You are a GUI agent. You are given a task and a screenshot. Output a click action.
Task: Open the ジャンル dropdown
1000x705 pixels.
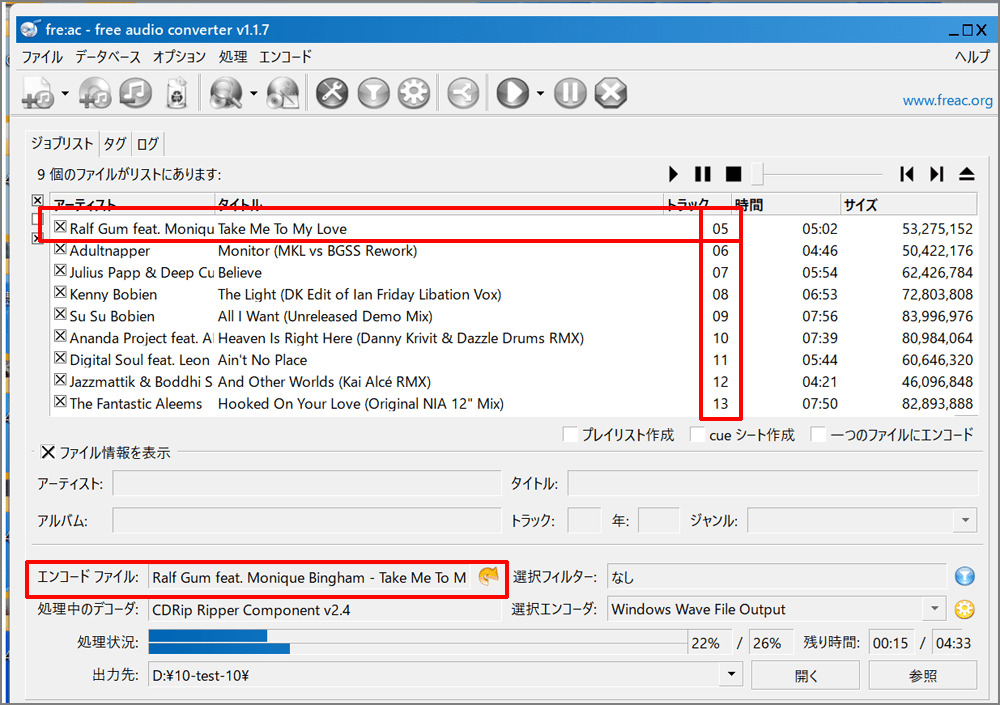point(965,521)
